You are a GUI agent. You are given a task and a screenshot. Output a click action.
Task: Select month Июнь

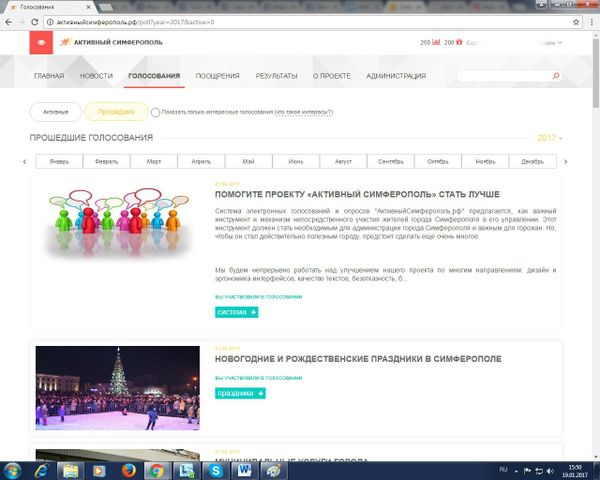tap(296, 162)
